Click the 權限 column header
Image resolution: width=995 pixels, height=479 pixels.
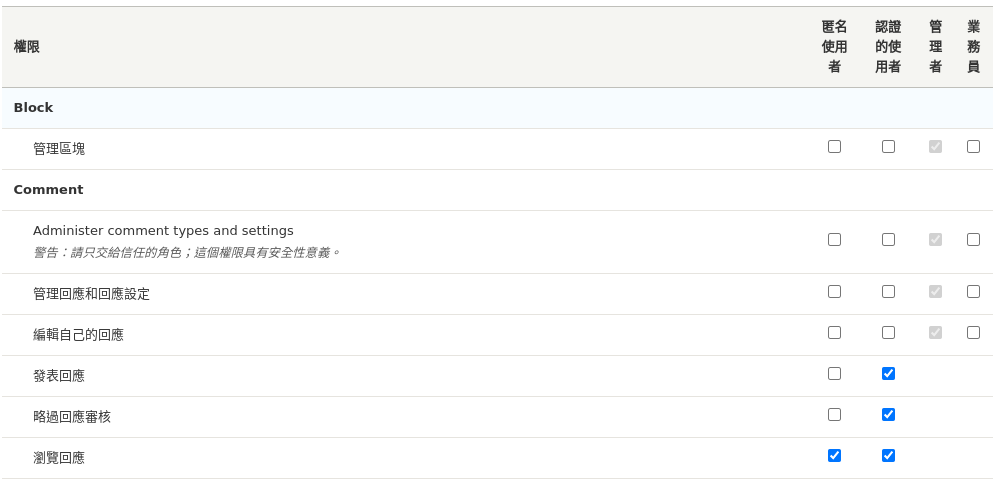coord(27,47)
